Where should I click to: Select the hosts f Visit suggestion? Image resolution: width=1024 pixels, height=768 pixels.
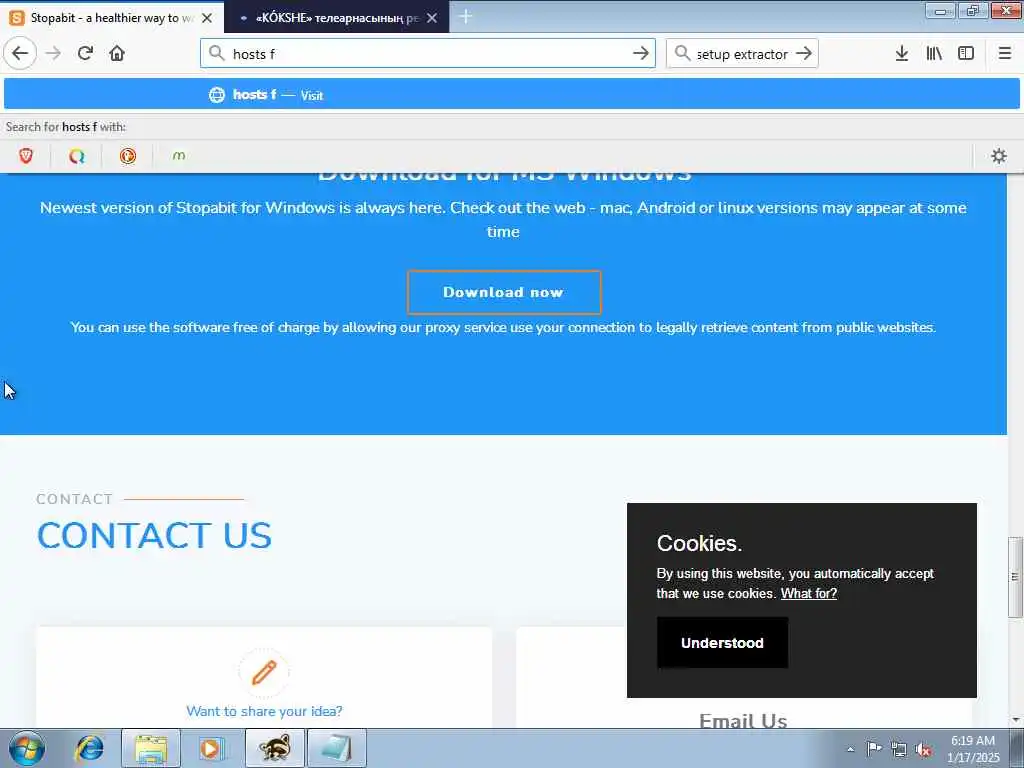click(x=511, y=95)
